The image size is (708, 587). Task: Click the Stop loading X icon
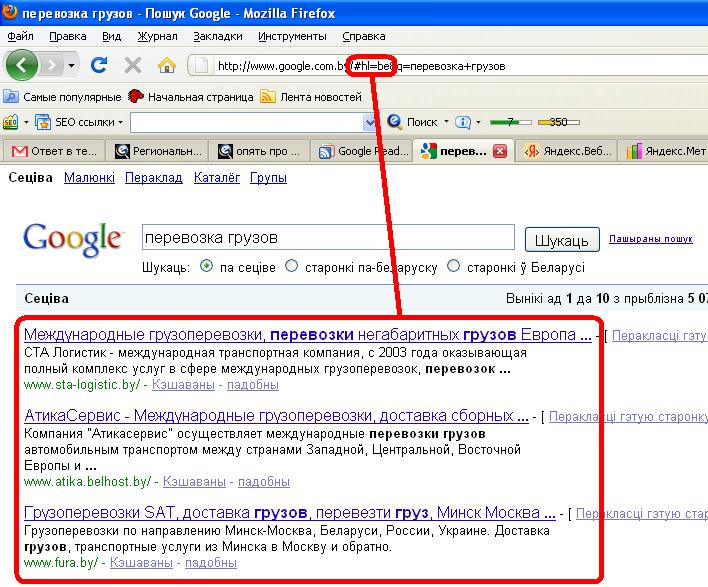(x=133, y=65)
